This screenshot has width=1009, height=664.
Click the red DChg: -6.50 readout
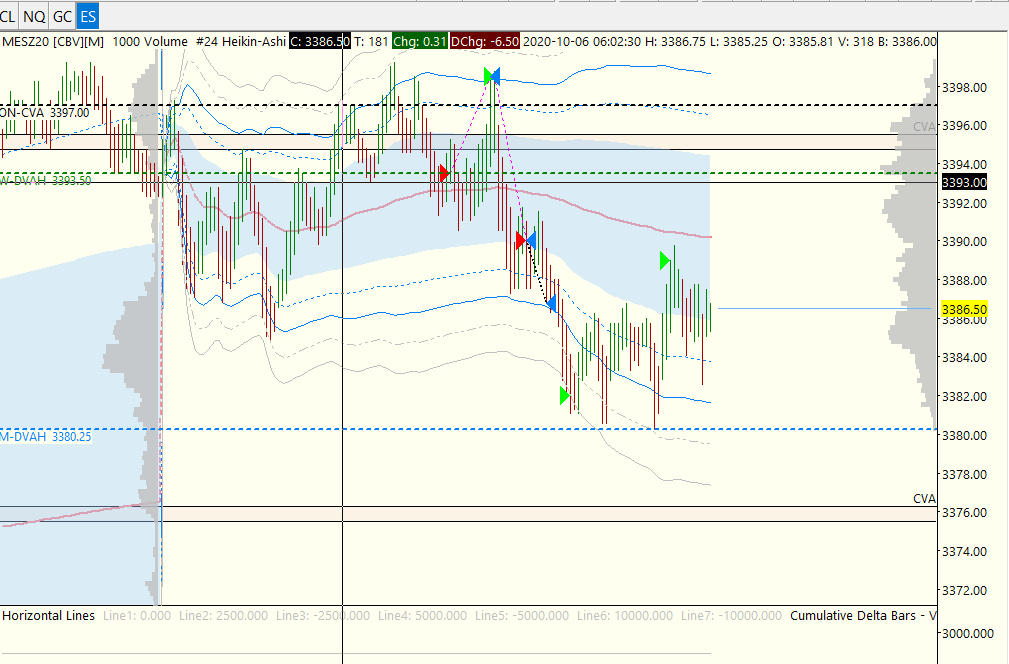[x=485, y=42]
